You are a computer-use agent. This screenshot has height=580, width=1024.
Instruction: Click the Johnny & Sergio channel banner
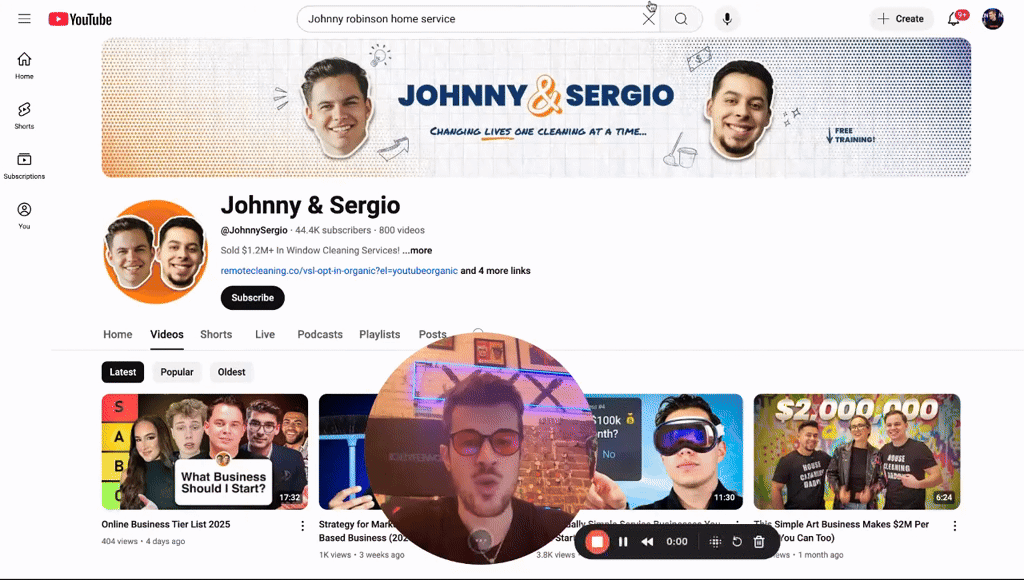(536, 107)
